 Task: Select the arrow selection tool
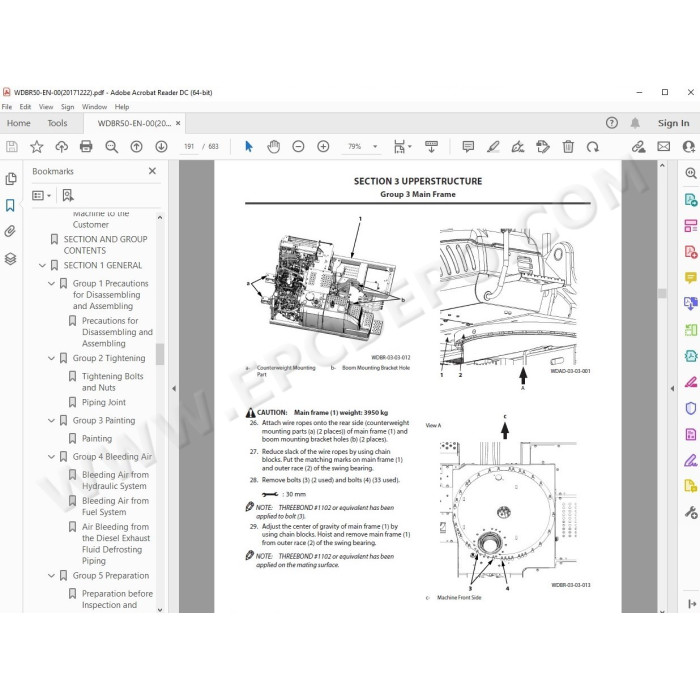(249, 146)
